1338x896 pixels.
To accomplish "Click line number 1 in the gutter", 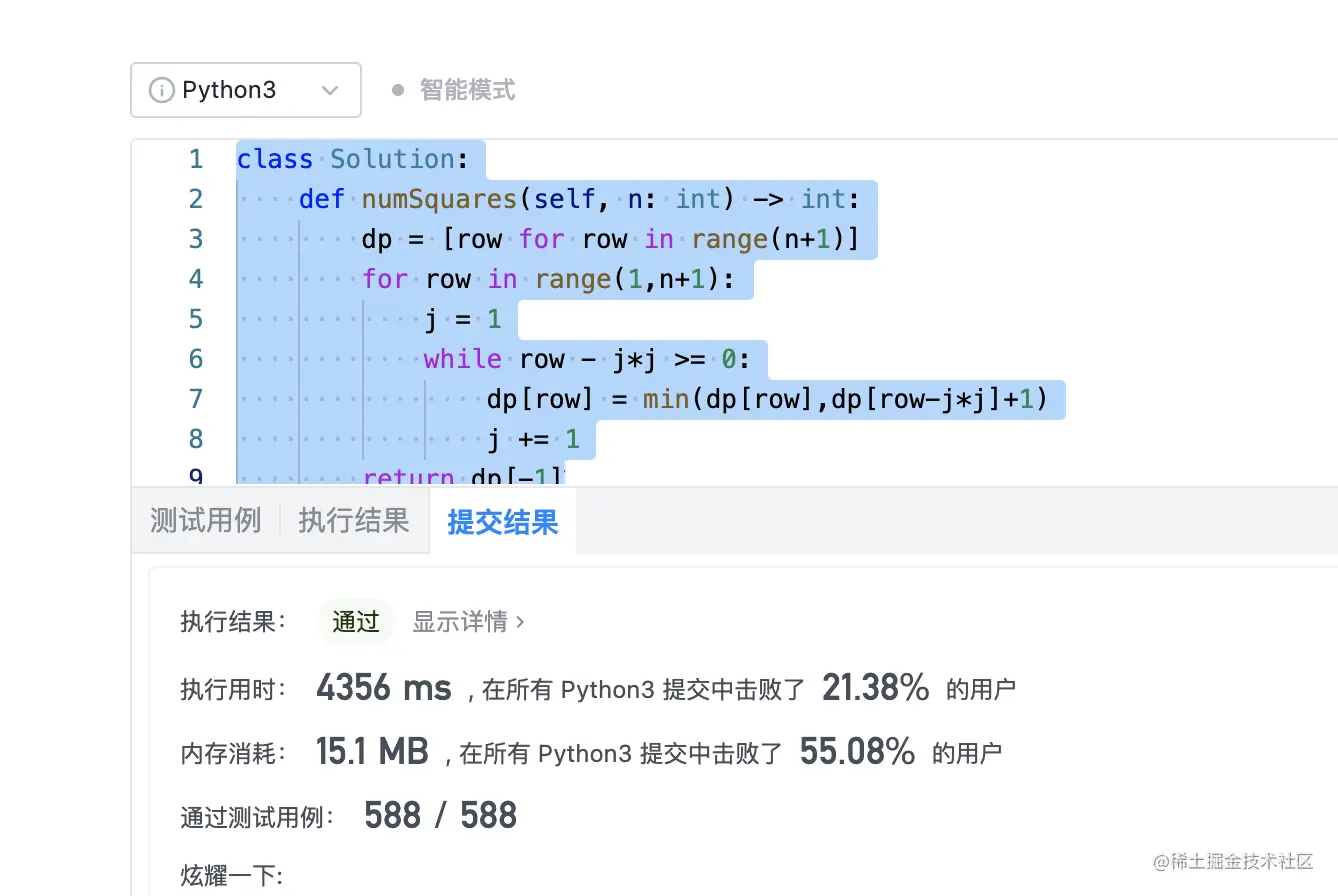I will click(196, 159).
